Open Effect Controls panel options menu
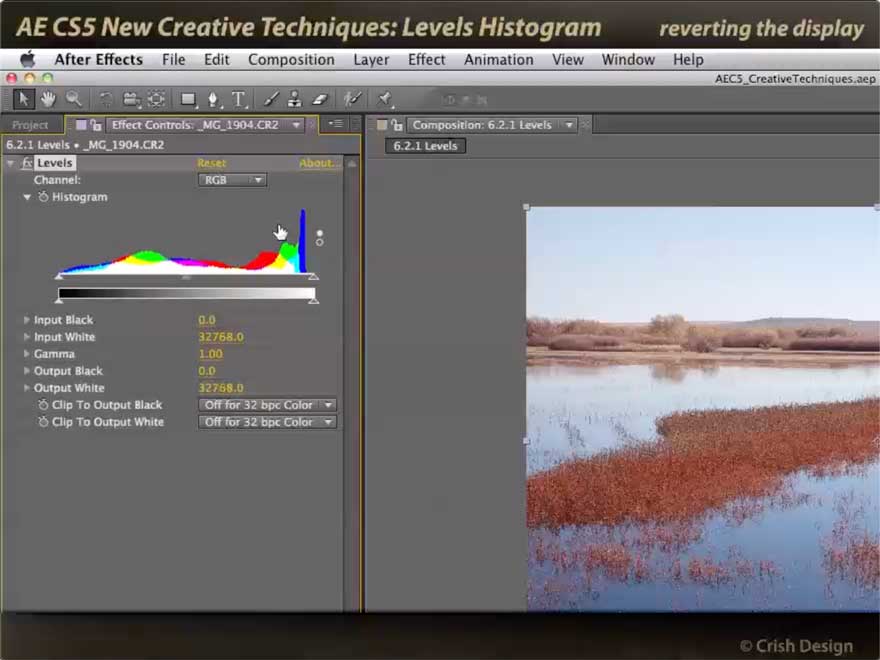The height and width of the screenshot is (660, 880). tap(336, 124)
